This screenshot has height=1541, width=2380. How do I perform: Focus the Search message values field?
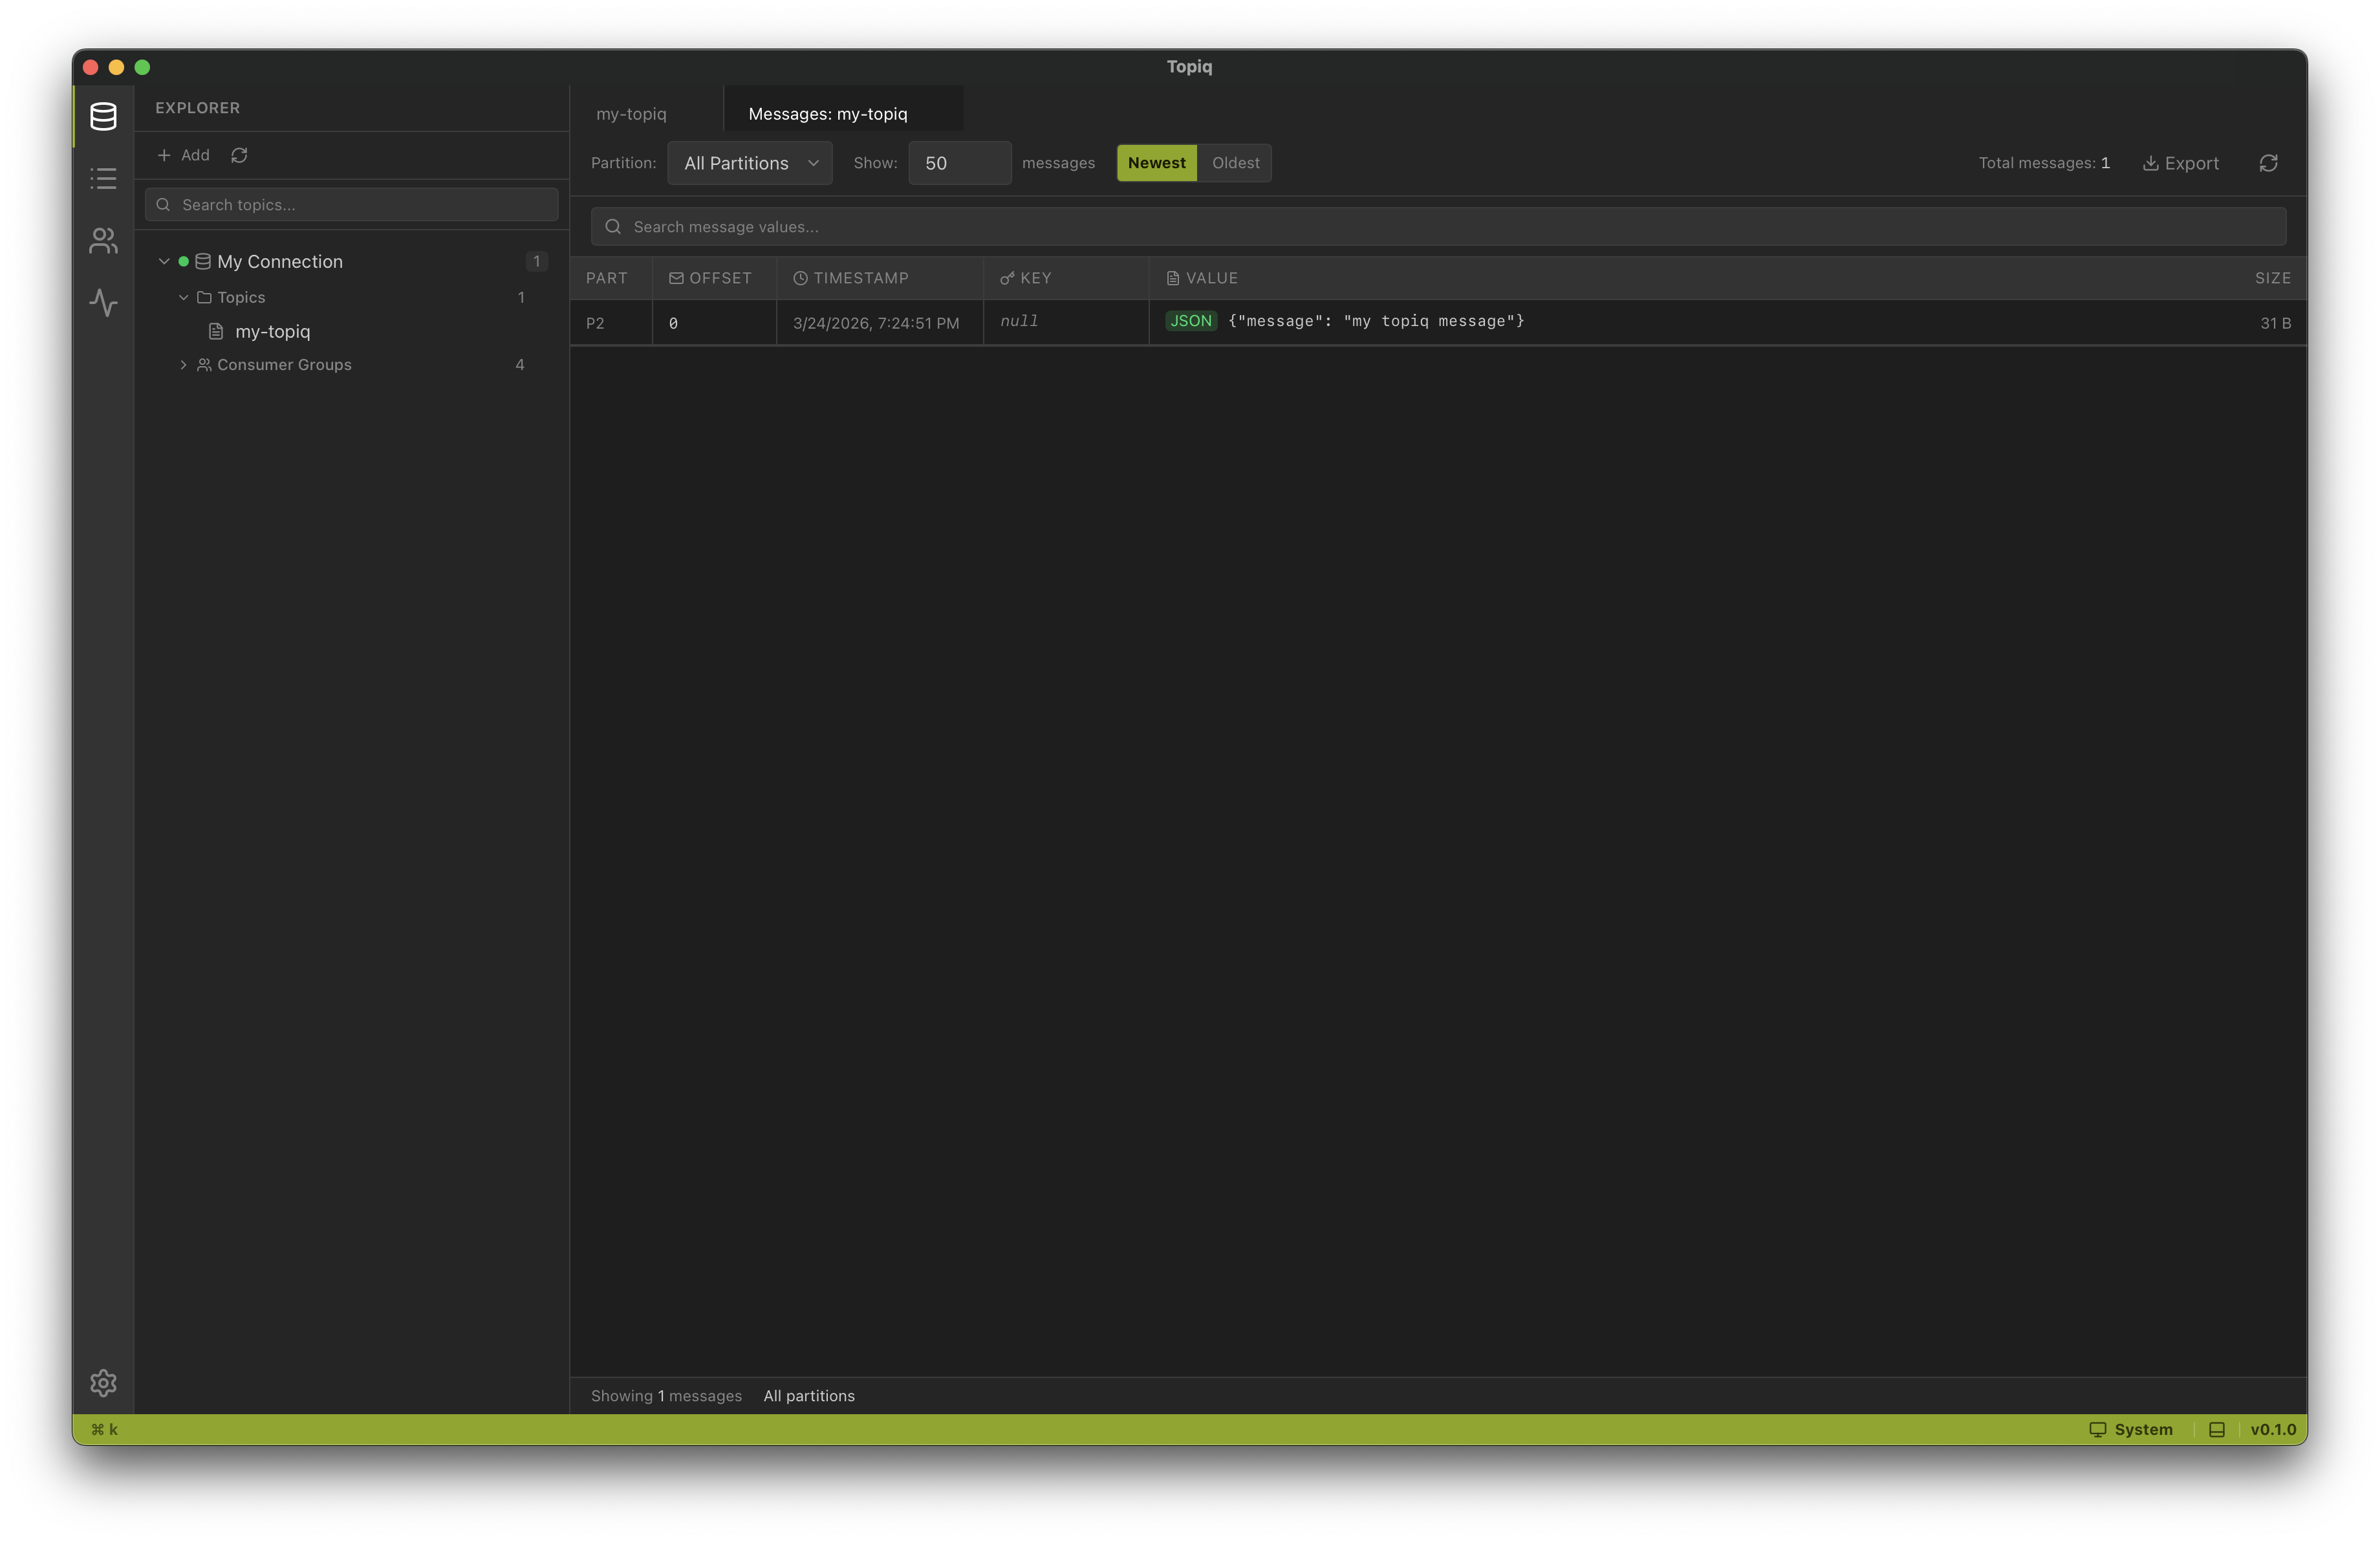pyautogui.click(x=1438, y=227)
